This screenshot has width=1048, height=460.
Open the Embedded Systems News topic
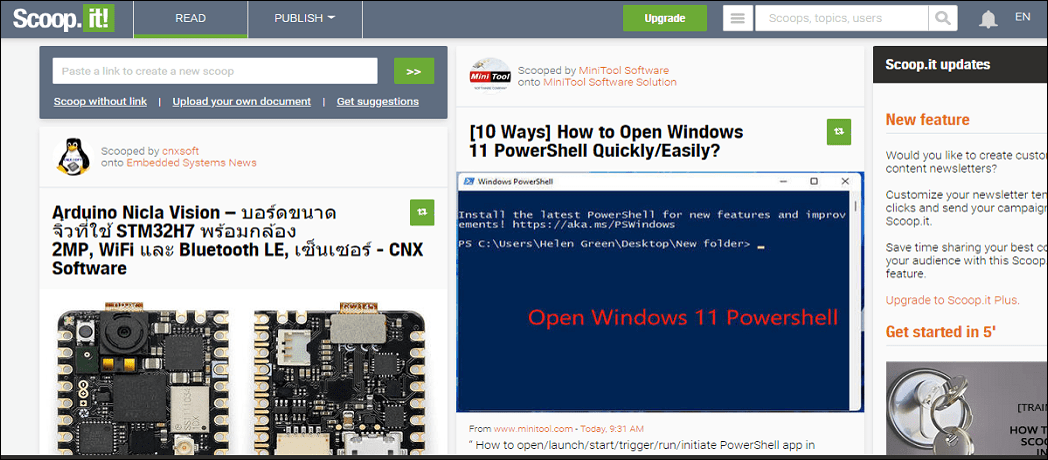pyautogui.click(x=191, y=162)
